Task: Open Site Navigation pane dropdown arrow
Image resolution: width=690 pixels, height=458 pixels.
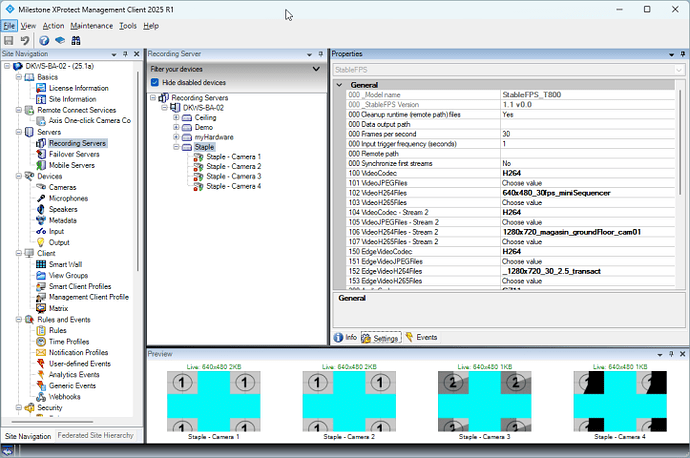Action: pyautogui.click(x=114, y=55)
